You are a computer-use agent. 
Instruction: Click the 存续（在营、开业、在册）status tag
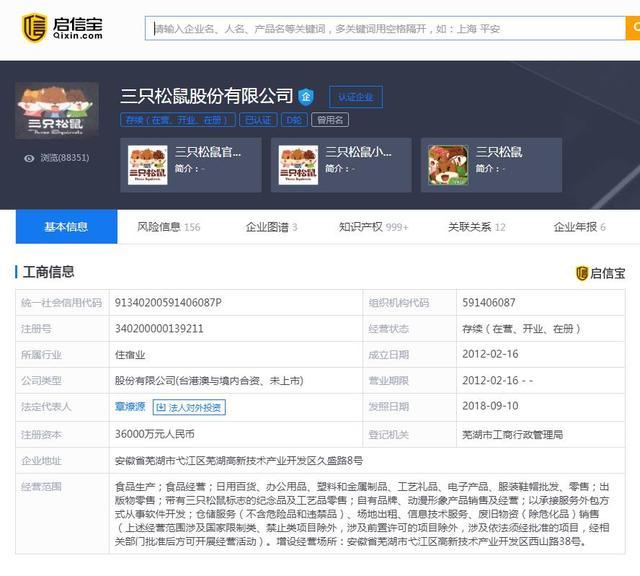click(x=178, y=120)
